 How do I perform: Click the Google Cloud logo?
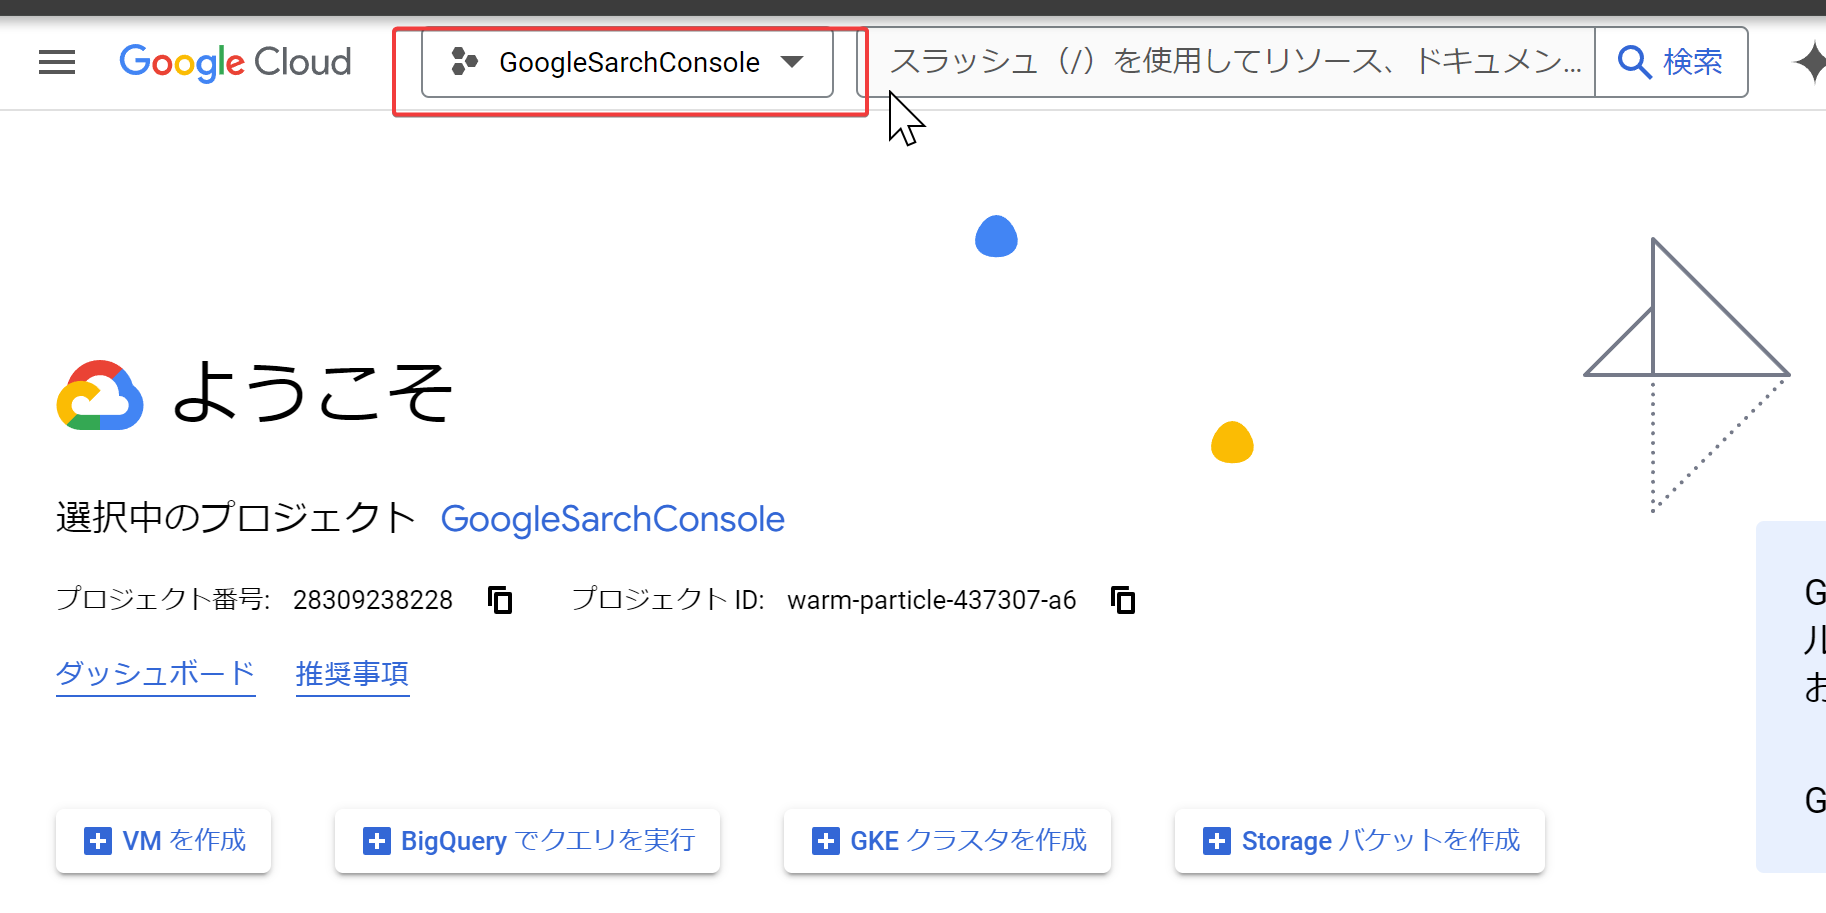235,62
